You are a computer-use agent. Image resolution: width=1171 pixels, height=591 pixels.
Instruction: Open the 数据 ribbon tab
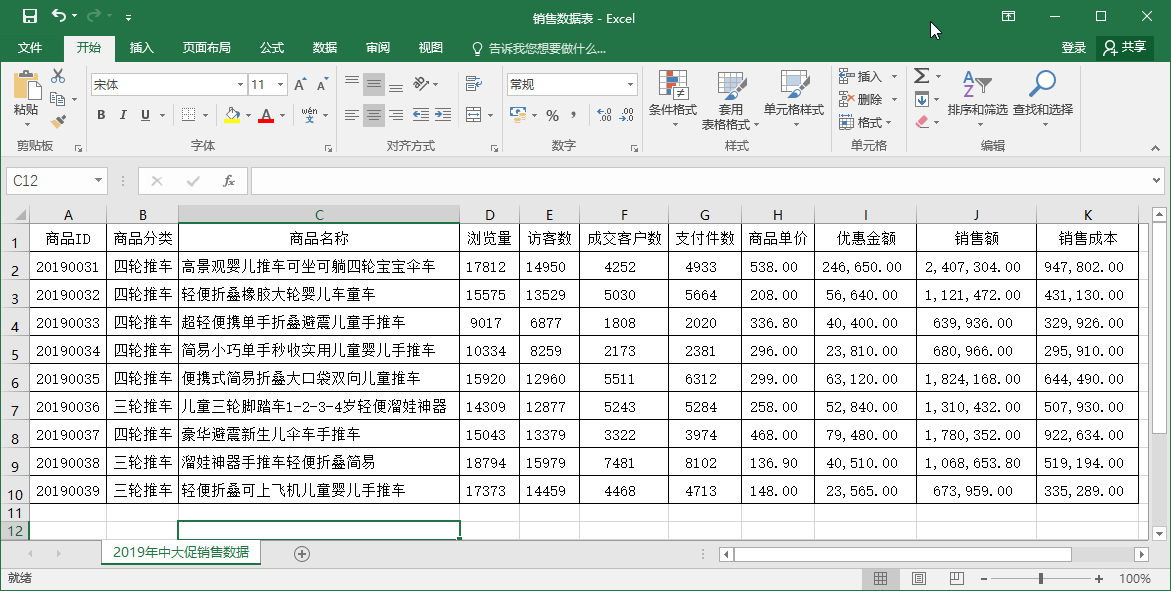[x=325, y=46]
